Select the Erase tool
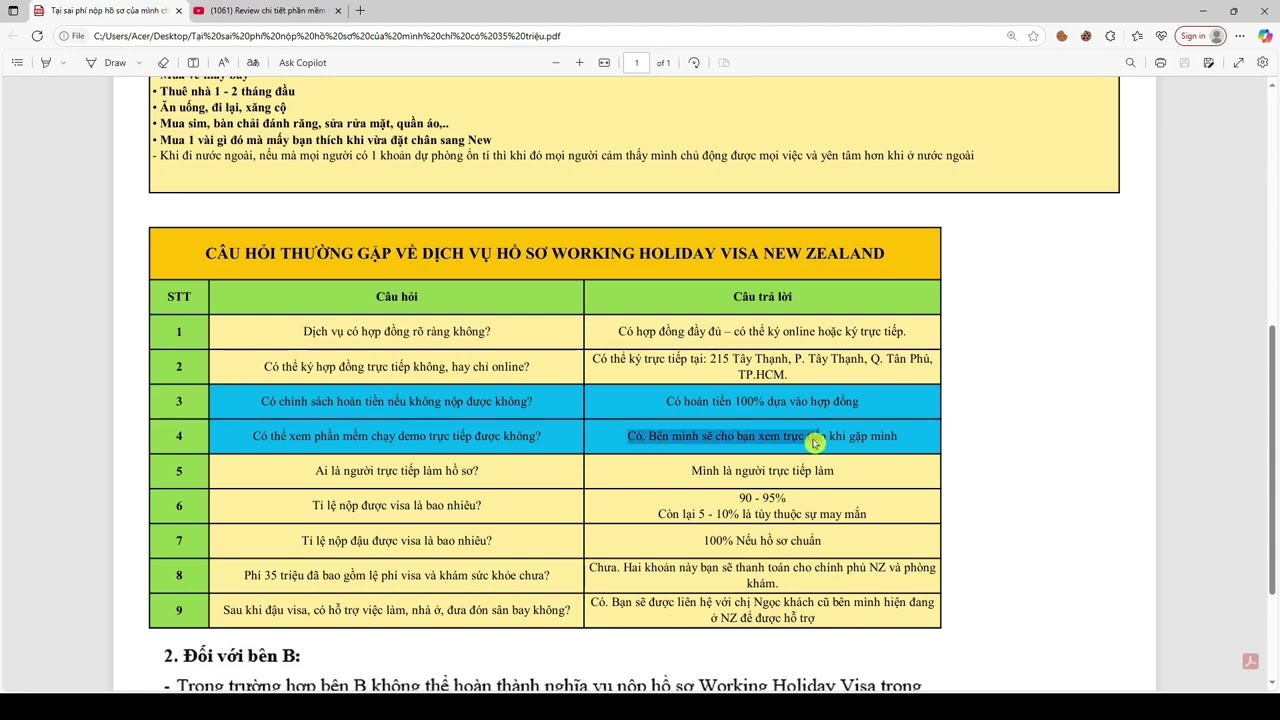 pos(163,63)
